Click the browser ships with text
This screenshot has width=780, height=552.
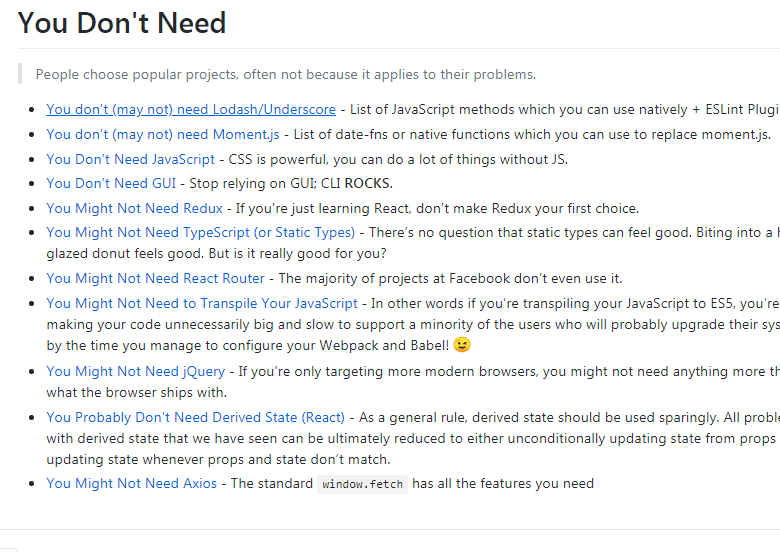point(136,392)
